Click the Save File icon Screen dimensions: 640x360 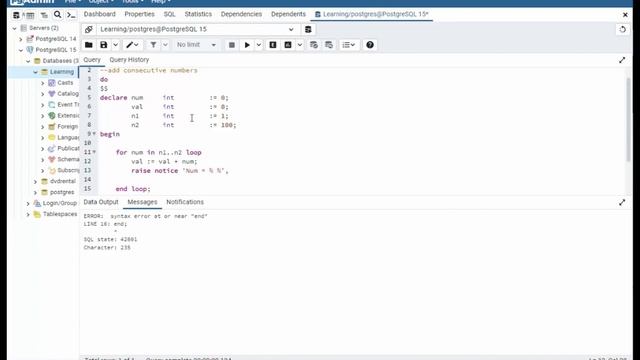[104, 45]
